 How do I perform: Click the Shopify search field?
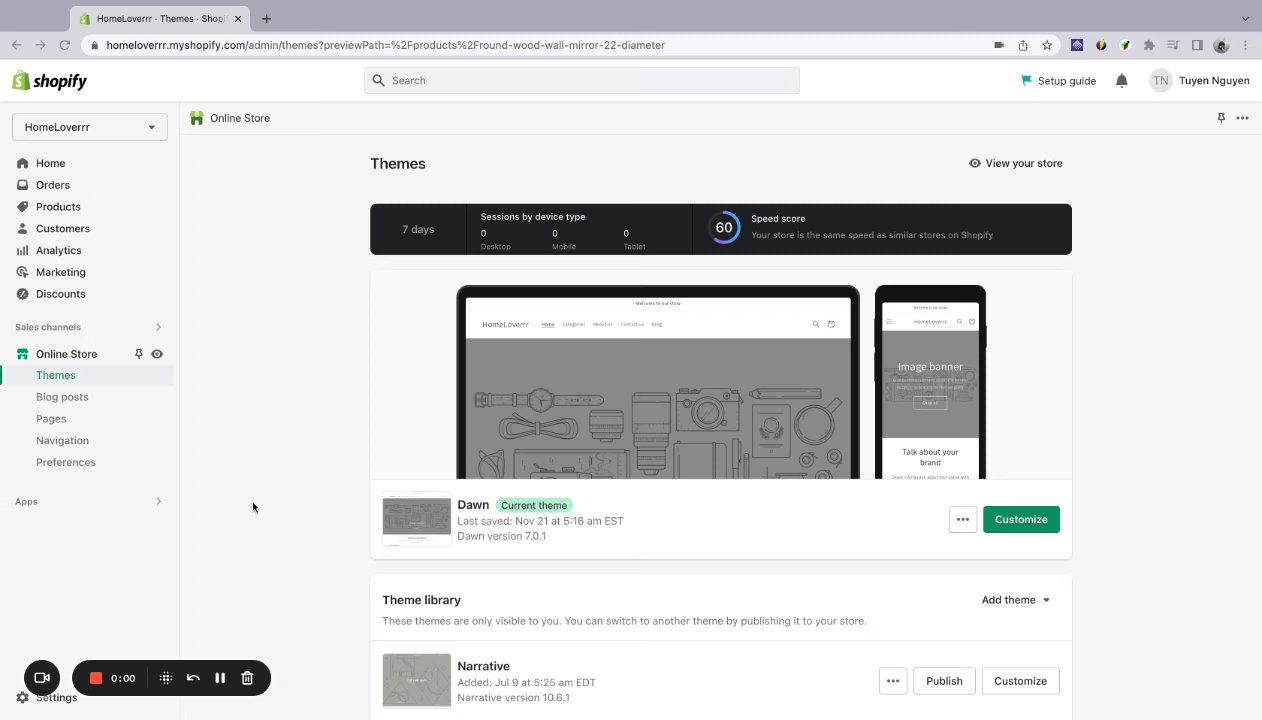pos(582,80)
